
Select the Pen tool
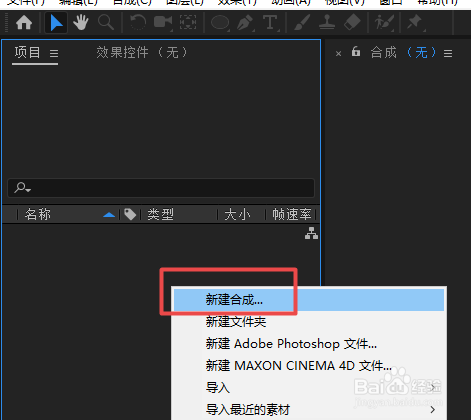pyautogui.click(x=245, y=23)
